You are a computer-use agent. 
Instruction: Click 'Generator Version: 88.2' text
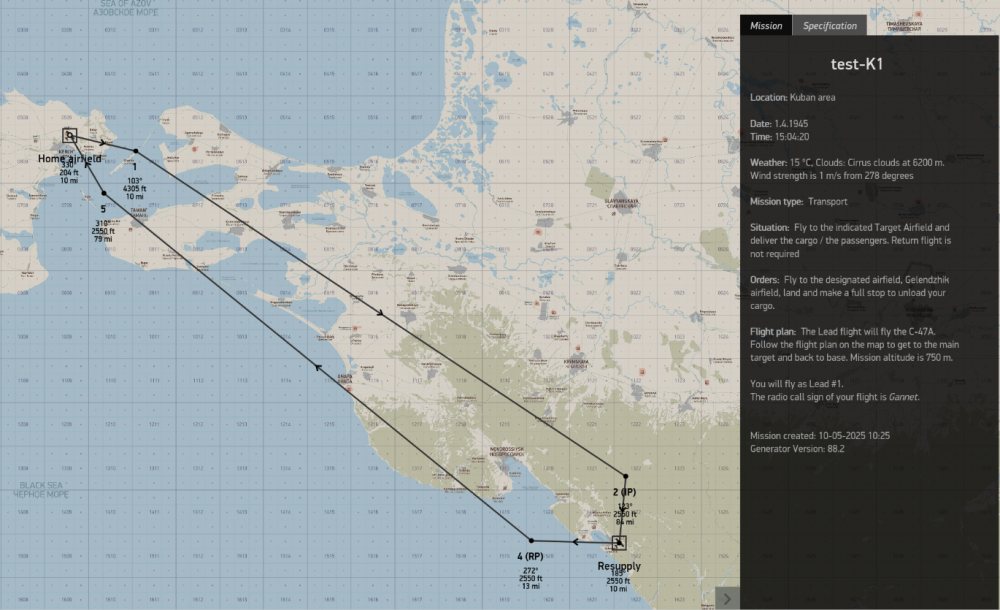point(797,449)
